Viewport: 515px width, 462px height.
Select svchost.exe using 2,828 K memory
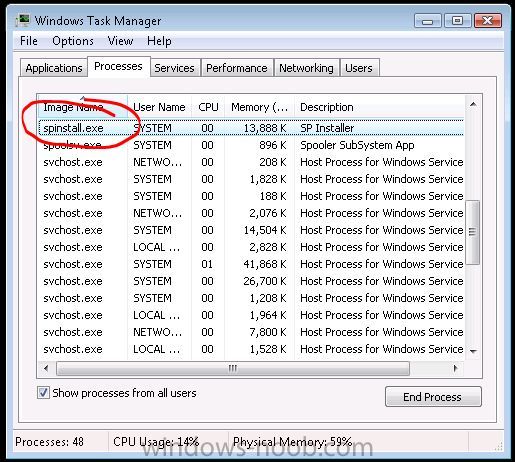251,247
